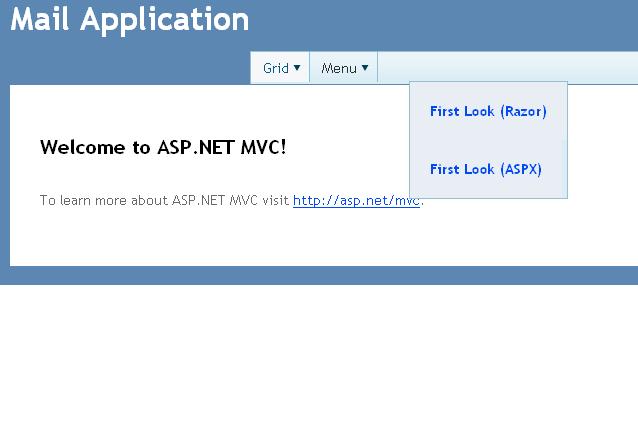
Task: Open the Menu item in navigation bar
Action: (344, 68)
